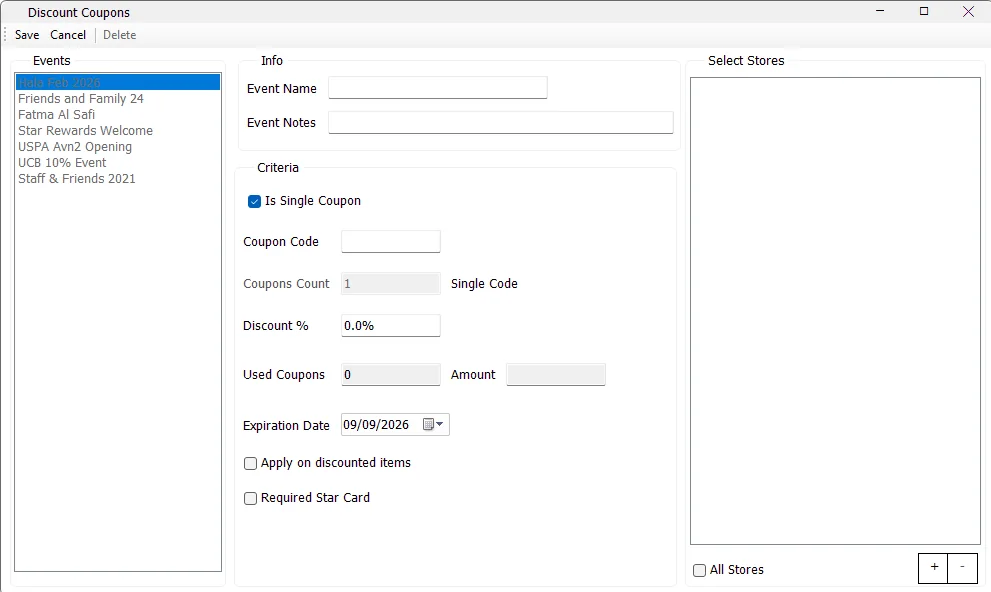Uncheck Is Single Coupon checkbox

[254, 202]
